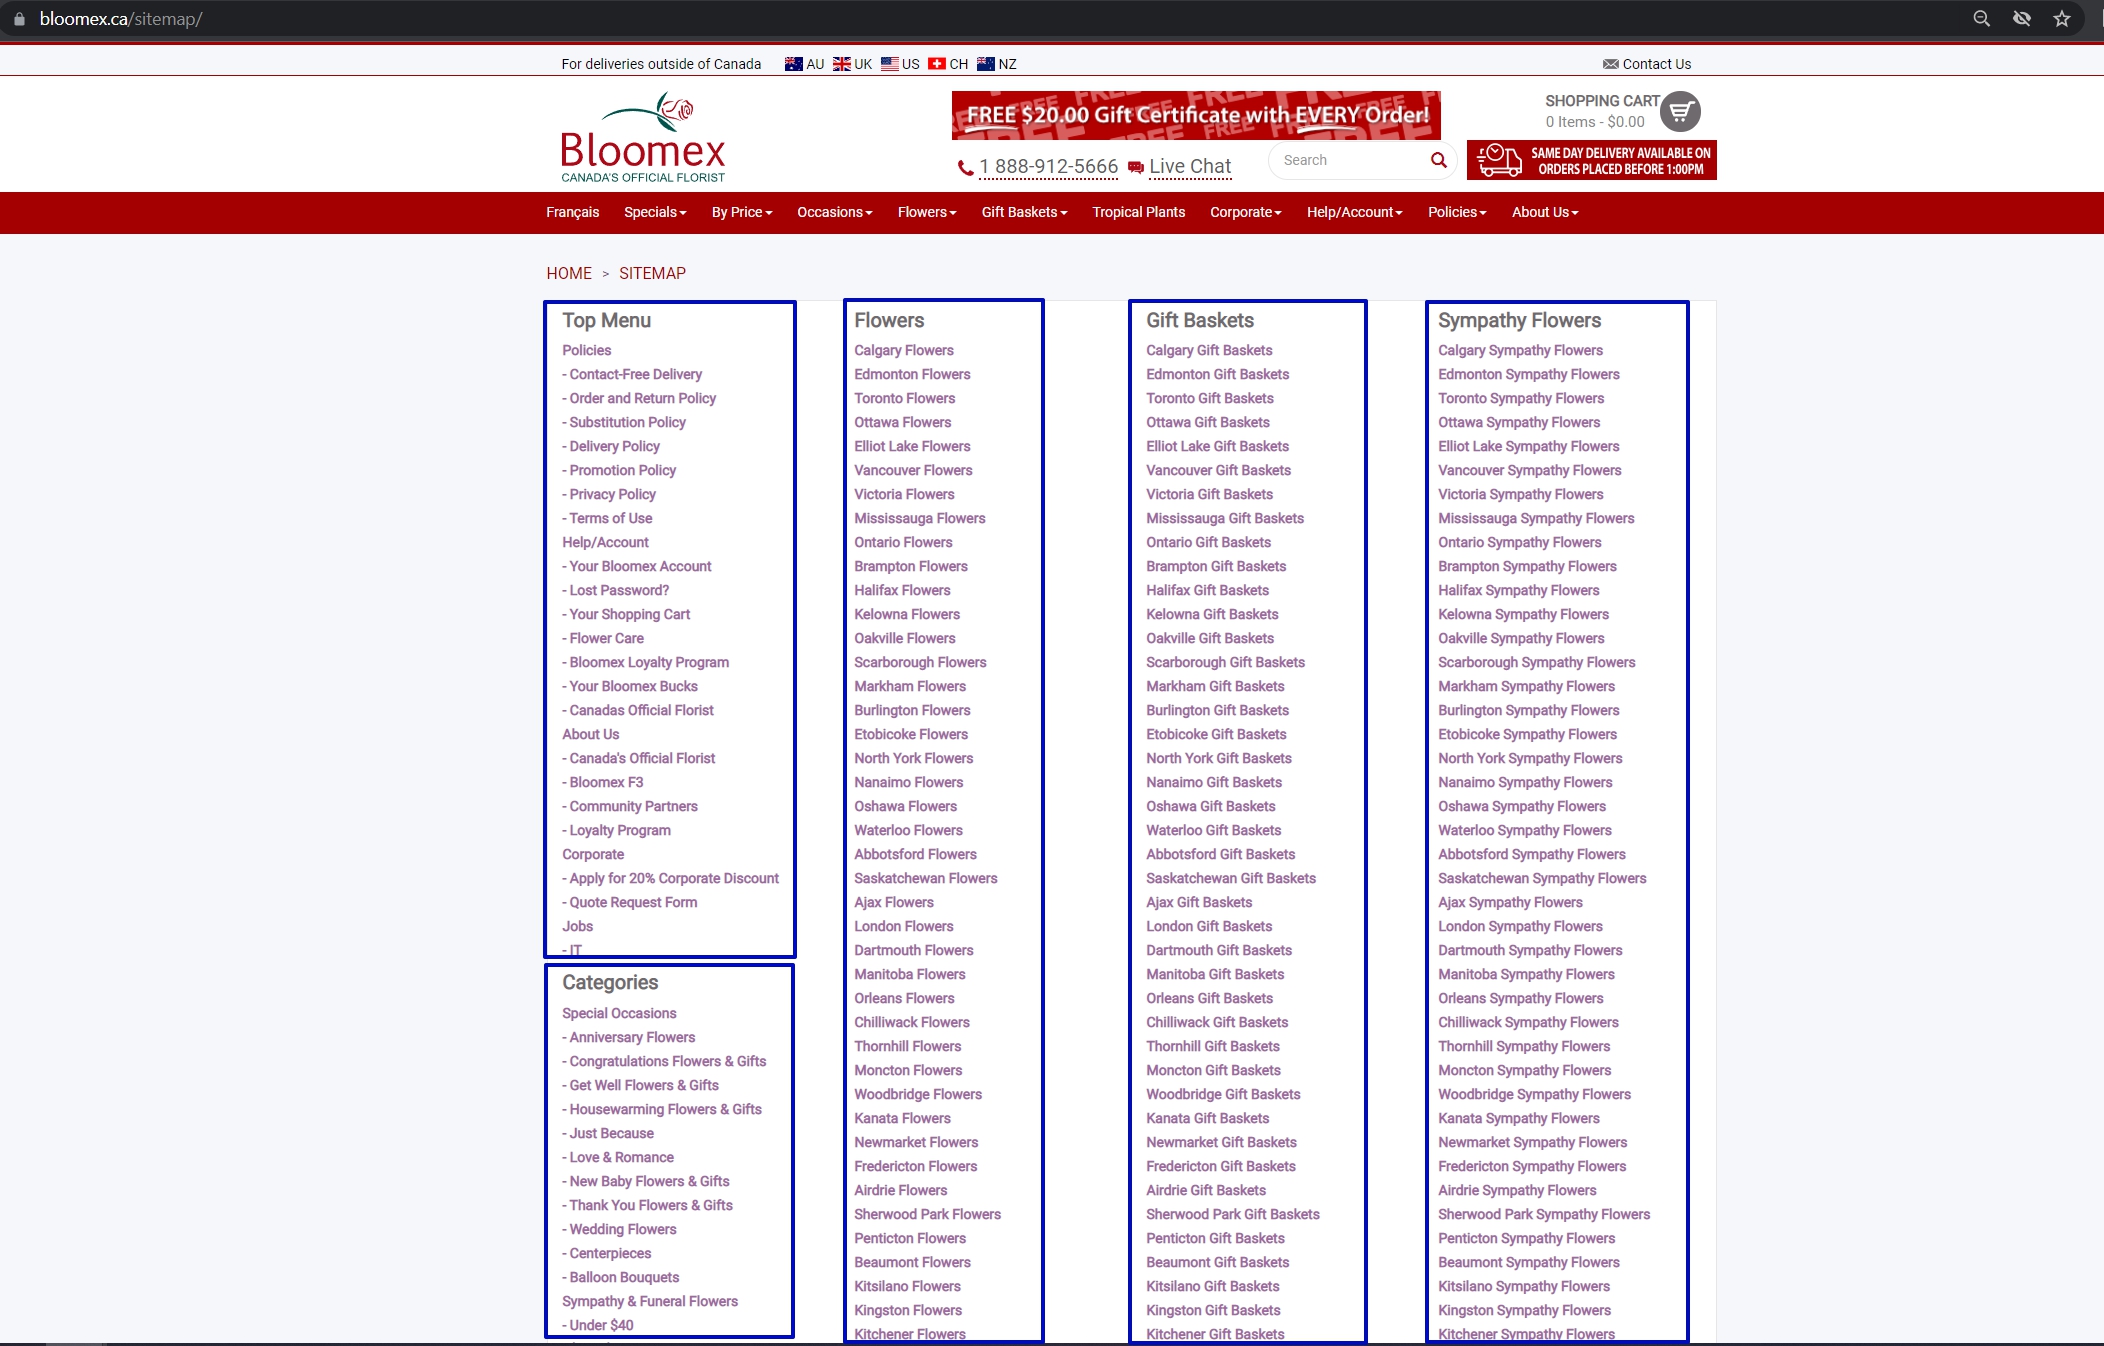Open Apply for 20% Corporate Discount link
The height and width of the screenshot is (1346, 2104).
click(674, 878)
